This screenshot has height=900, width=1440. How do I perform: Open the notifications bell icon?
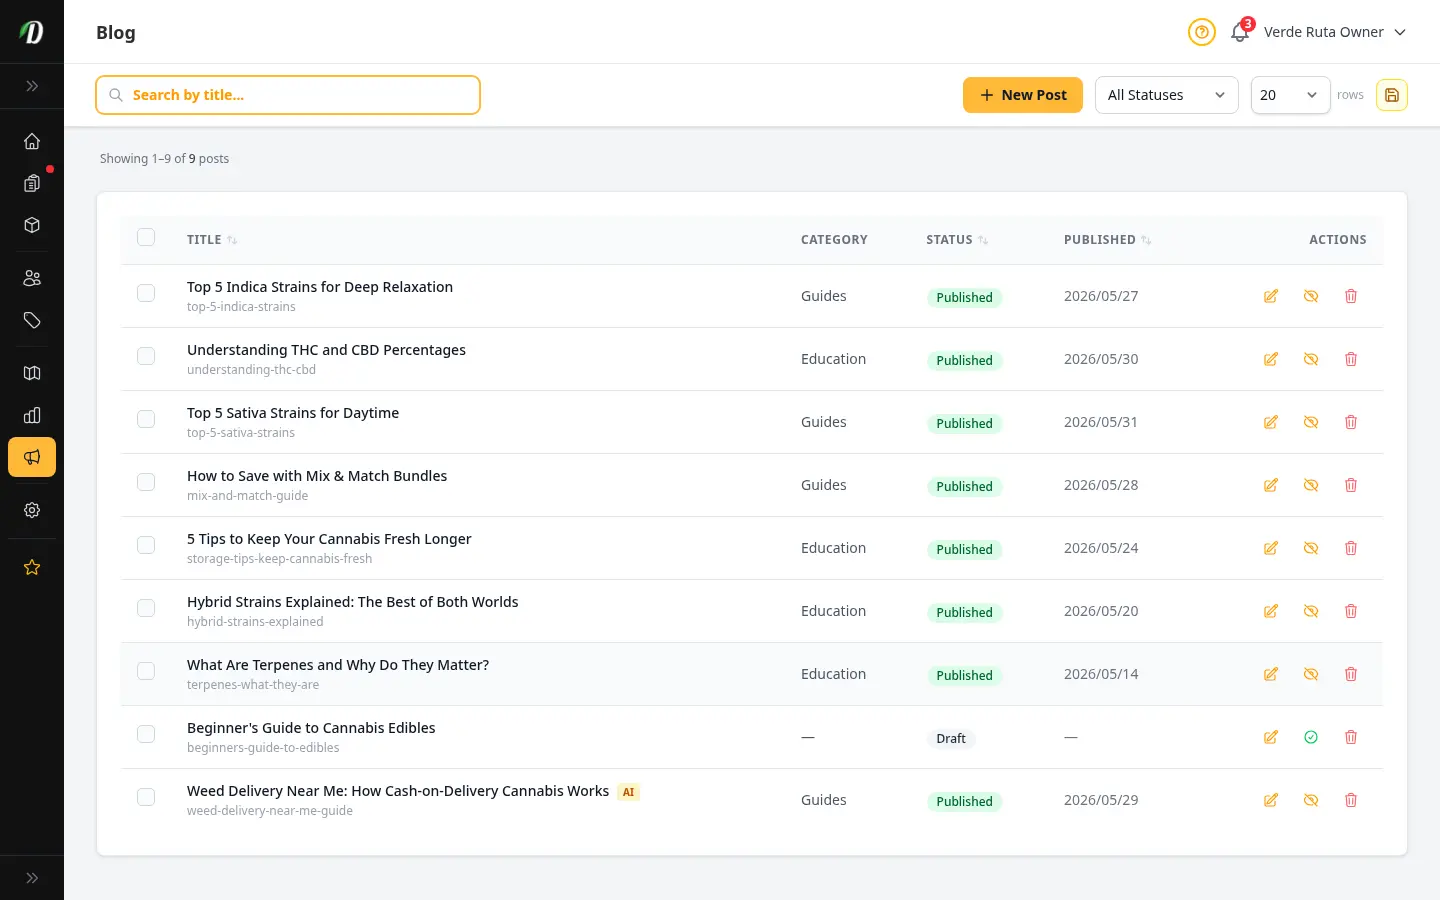tap(1240, 32)
